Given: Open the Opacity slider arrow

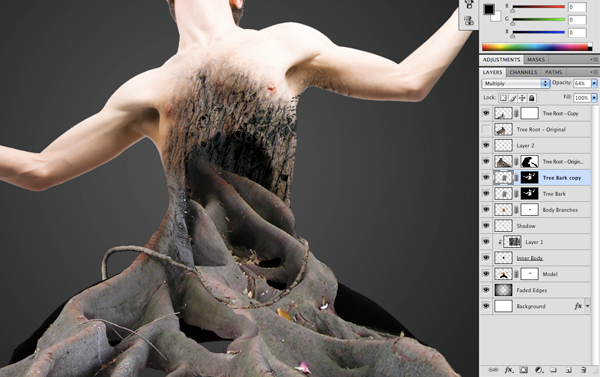Looking at the screenshot, I should [x=594, y=83].
